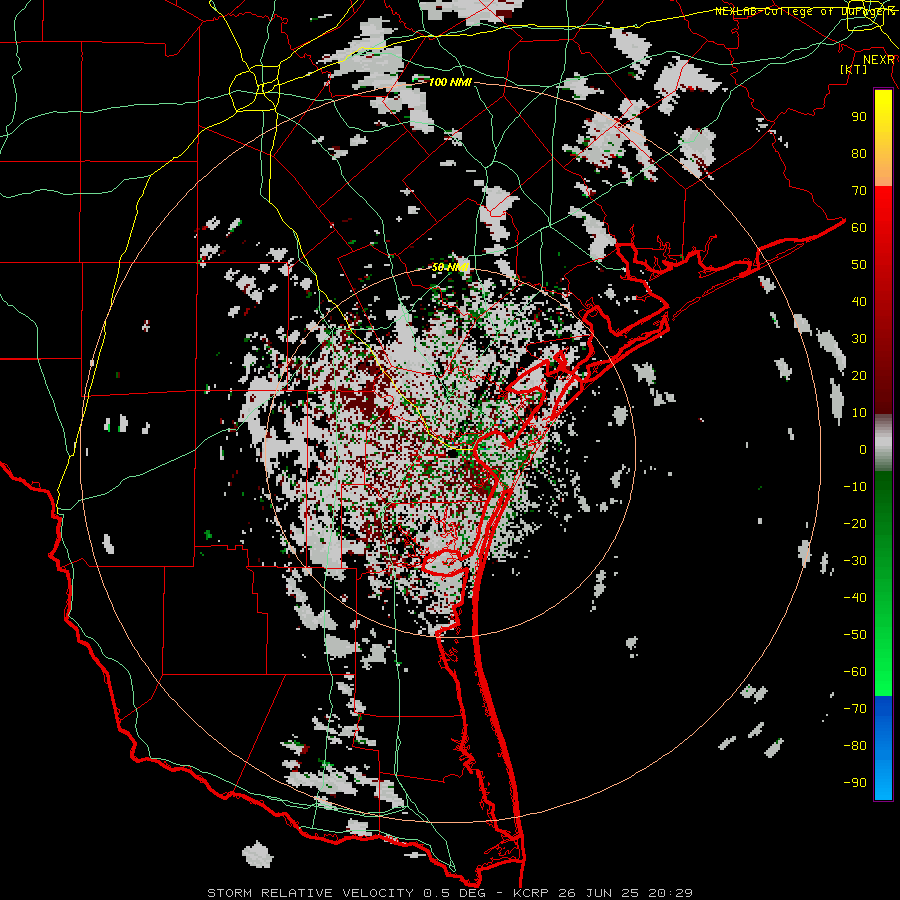Select the -50 value on the velocity scale
This screenshot has height=900, width=900.
point(855,635)
